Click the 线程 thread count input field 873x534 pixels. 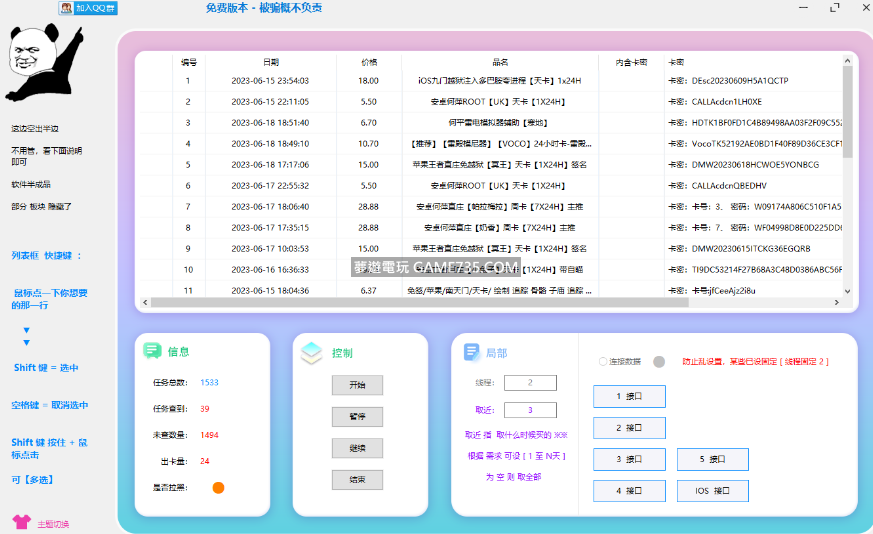point(530,383)
